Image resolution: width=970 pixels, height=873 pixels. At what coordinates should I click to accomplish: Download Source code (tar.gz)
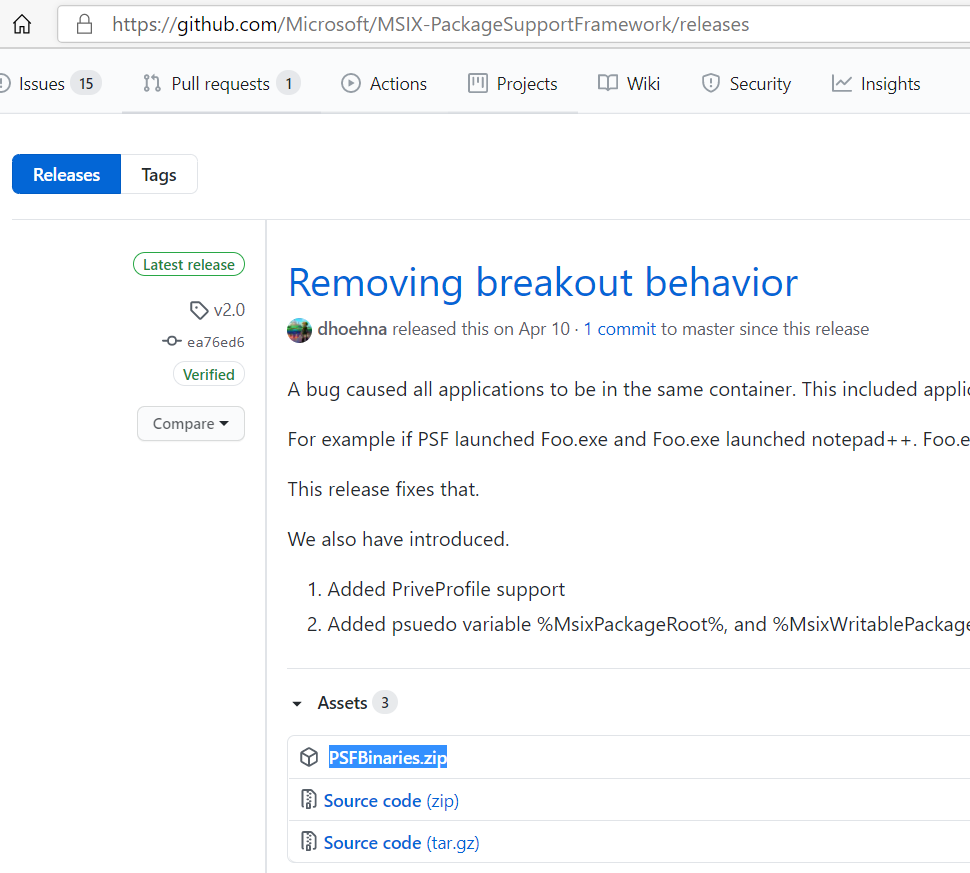click(x=401, y=843)
